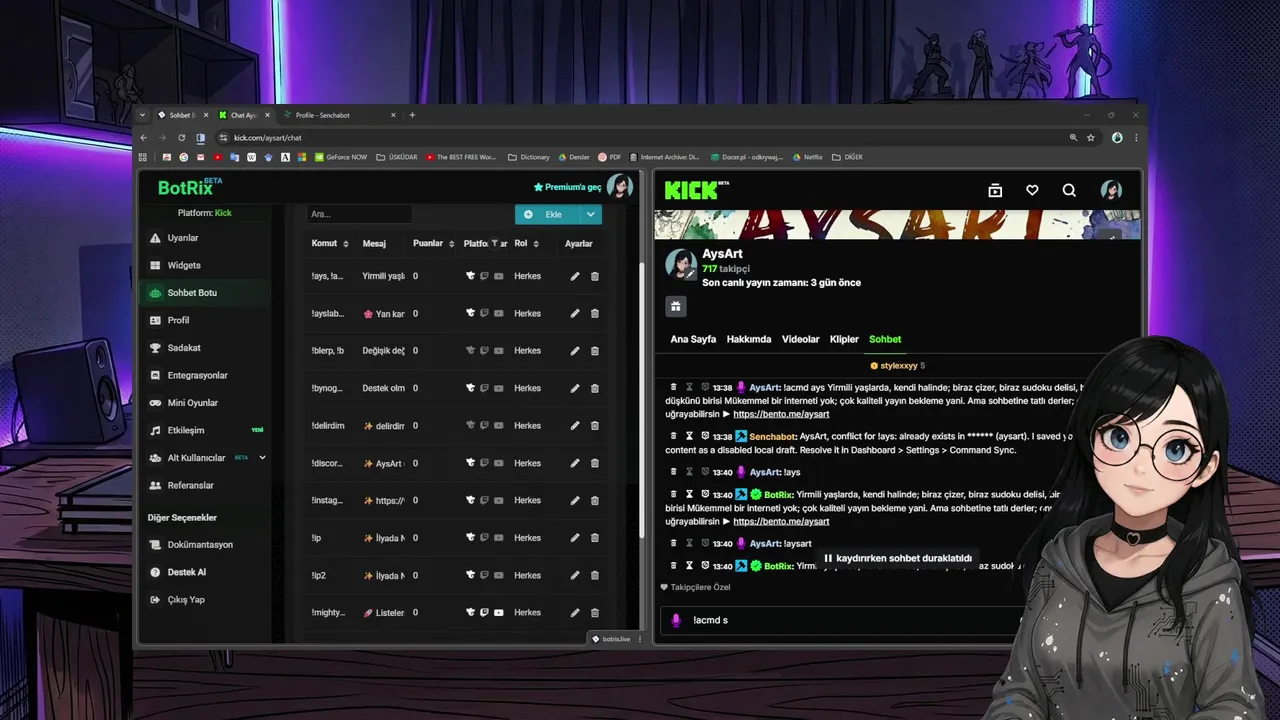Delete the !mighty command via trash icon
The width and height of the screenshot is (1280, 720).
point(595,612)
